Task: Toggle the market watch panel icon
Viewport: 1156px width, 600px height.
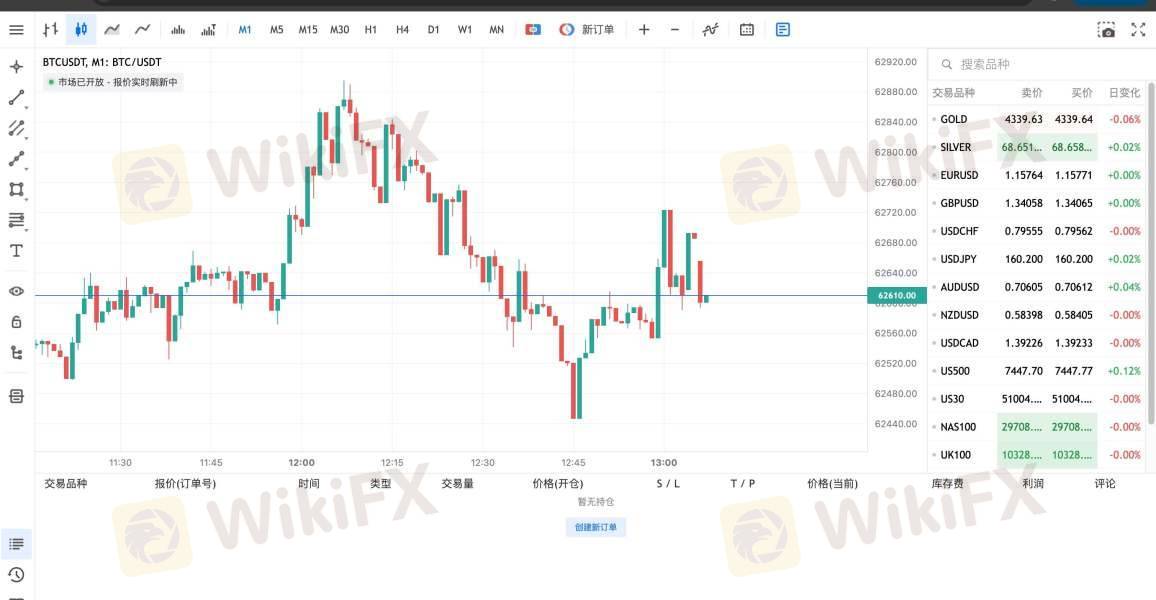Action: [x=783, y=29]
